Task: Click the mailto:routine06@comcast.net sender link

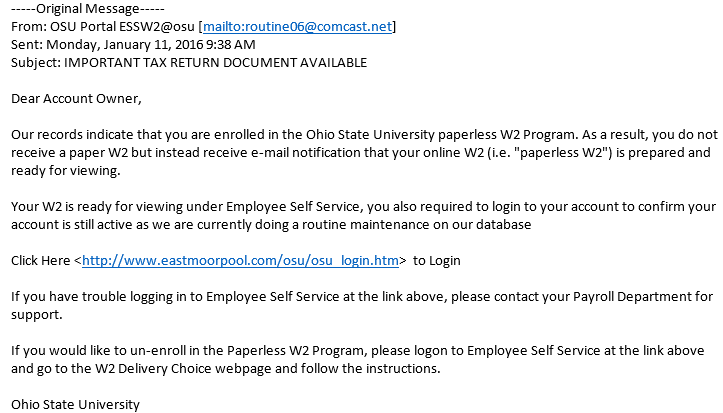Action: (x=297, y=27)
